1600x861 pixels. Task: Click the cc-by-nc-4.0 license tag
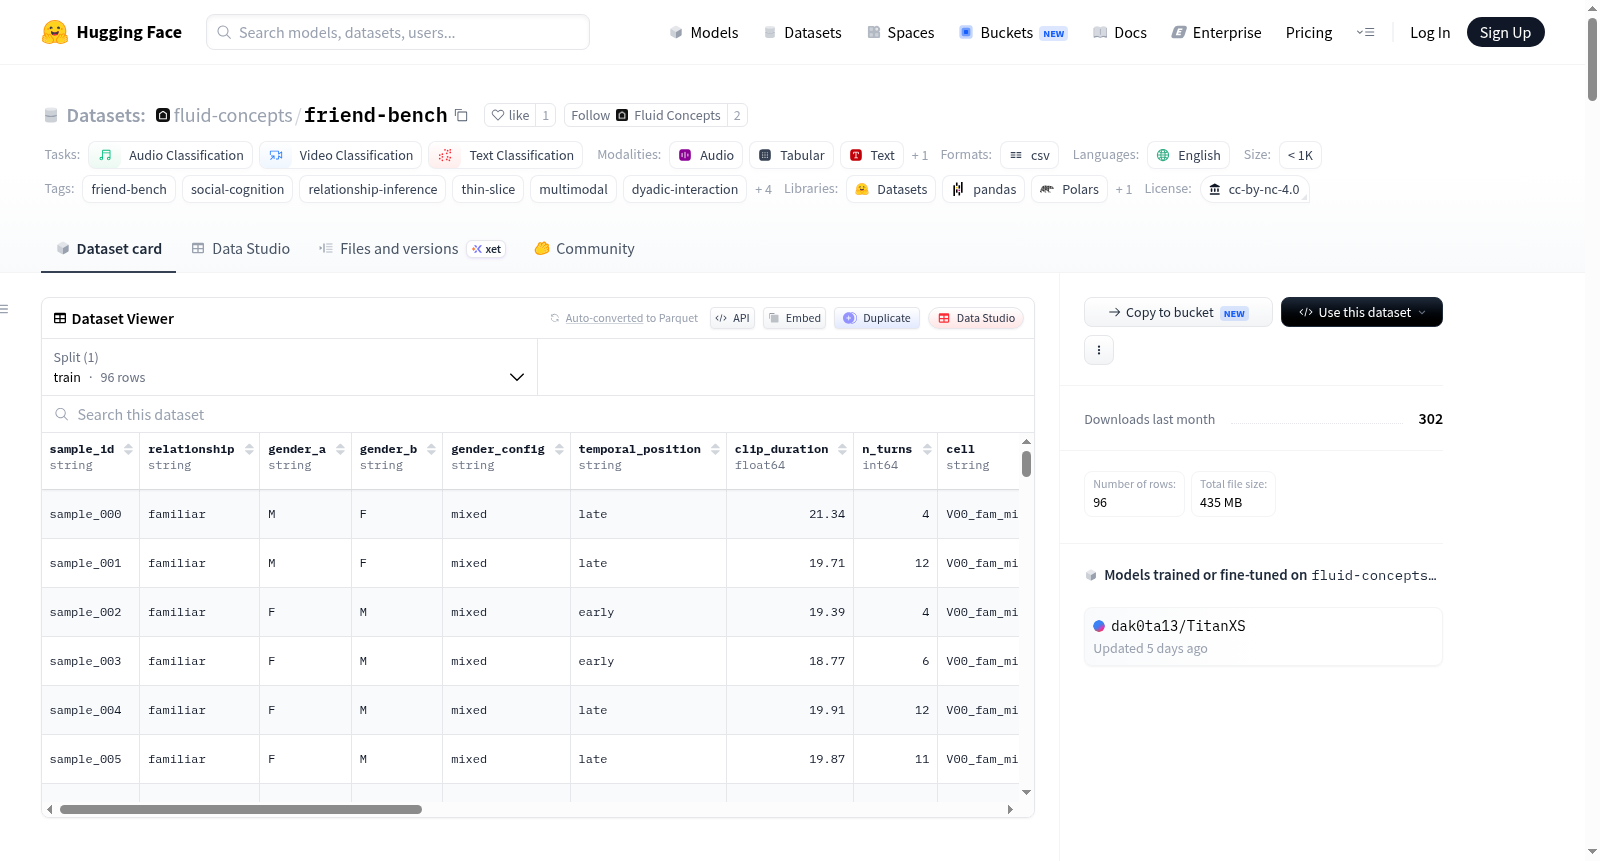click(x=1254, y=189)
